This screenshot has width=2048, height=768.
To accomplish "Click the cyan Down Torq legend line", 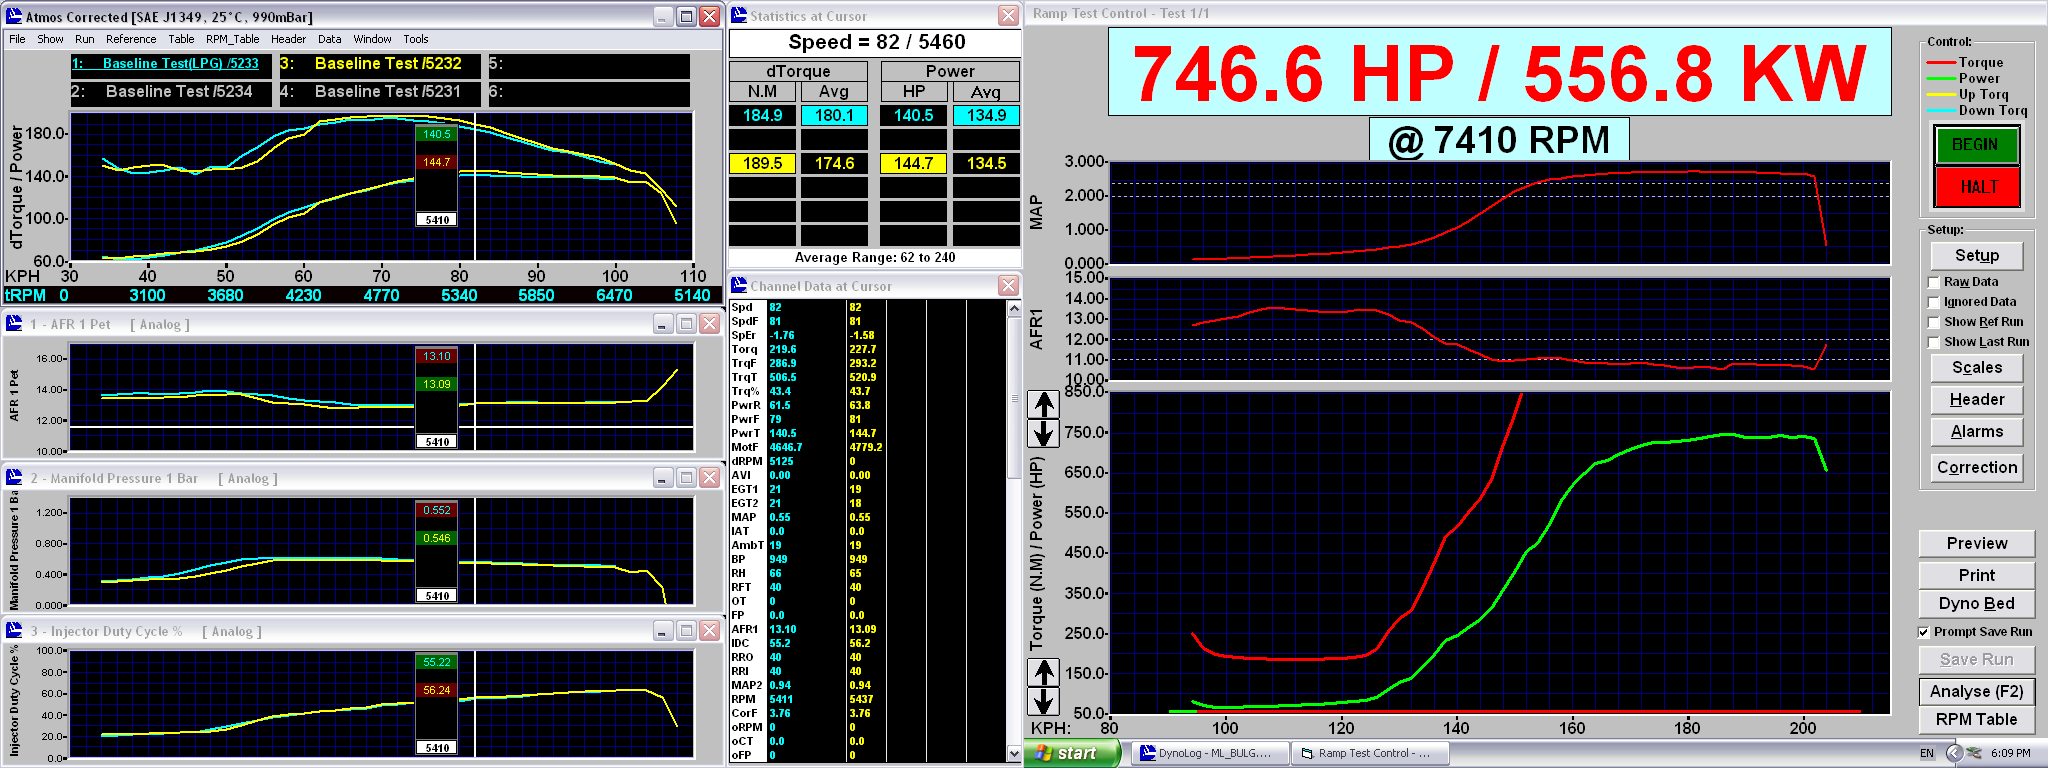I will [x=1941, y=111].
